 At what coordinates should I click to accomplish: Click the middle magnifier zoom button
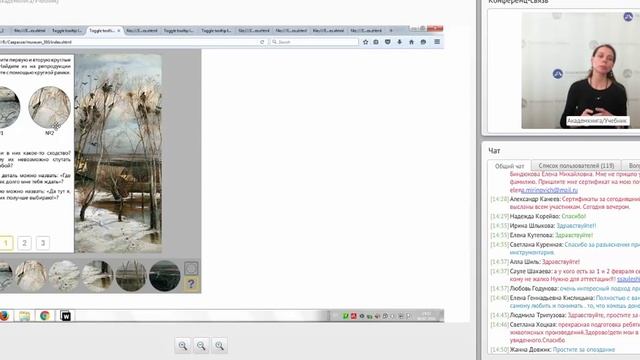[x=201, y=346]
